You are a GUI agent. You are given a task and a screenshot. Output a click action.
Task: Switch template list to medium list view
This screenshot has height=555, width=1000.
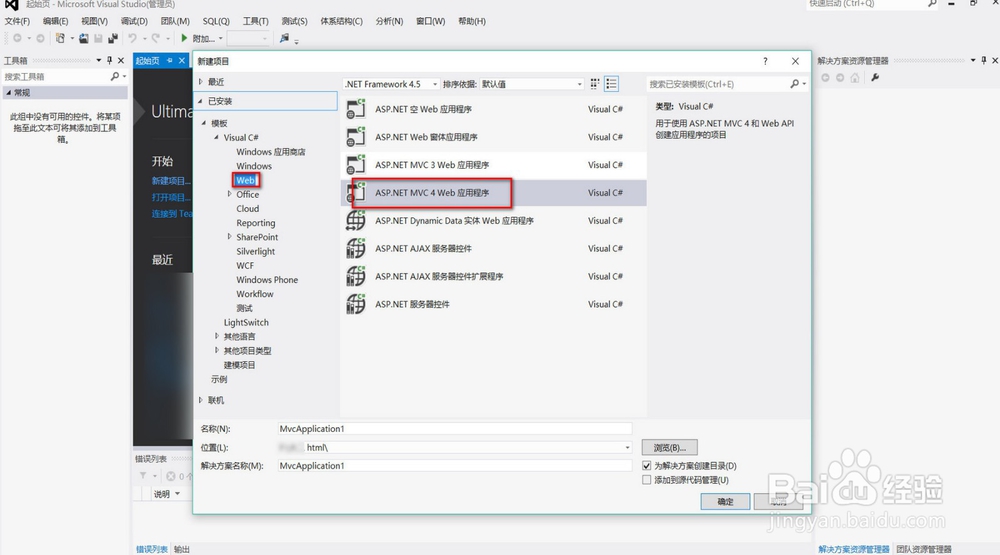click(611, 84)
